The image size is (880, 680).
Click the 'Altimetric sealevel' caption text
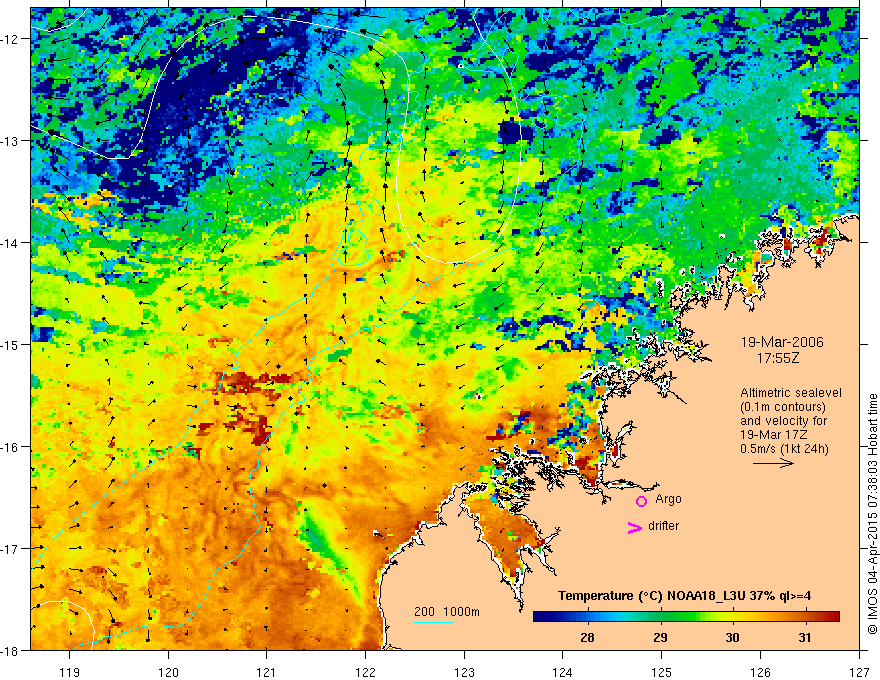pyautogui.click(x=791, y=393)
